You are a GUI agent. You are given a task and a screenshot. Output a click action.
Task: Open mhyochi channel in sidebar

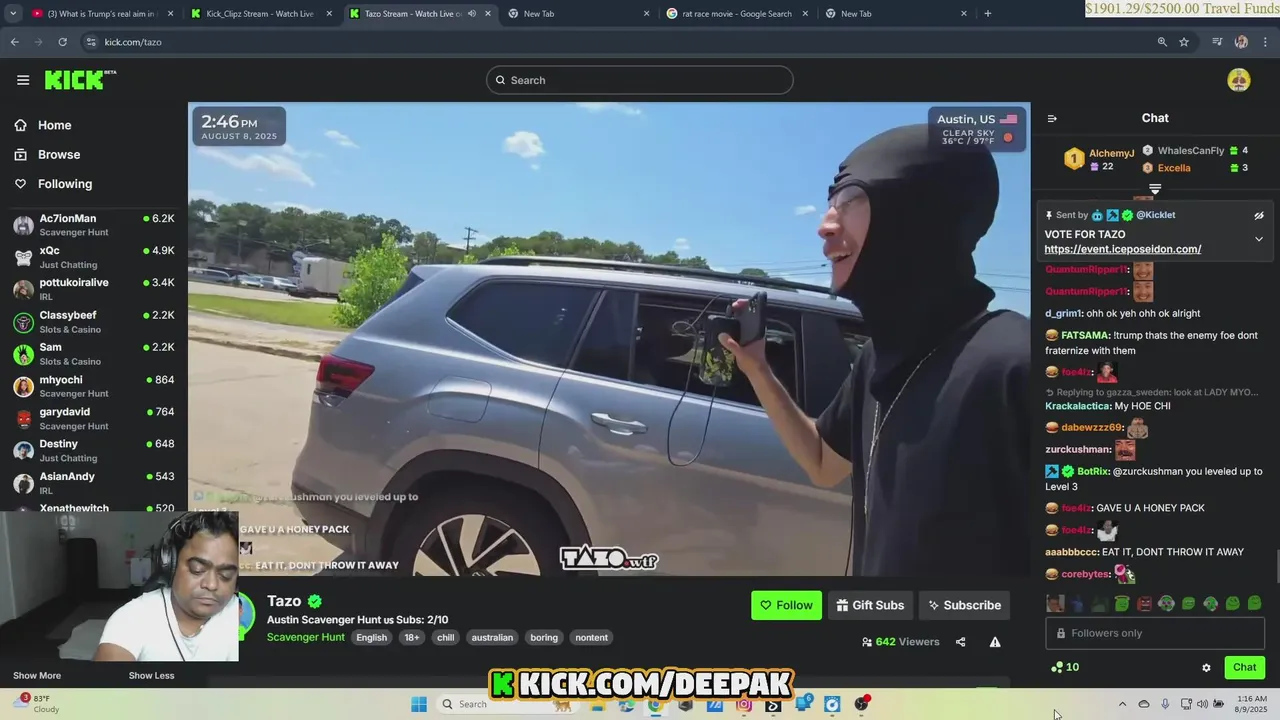tap(94, 386)
